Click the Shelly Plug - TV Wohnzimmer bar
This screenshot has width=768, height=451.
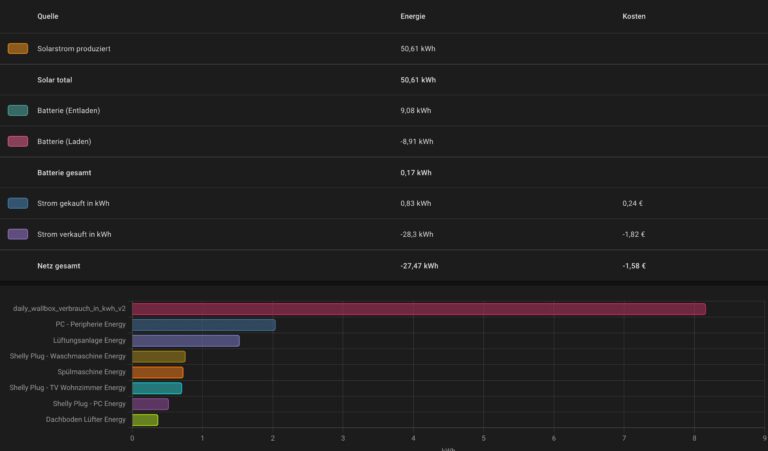point(157,388)
